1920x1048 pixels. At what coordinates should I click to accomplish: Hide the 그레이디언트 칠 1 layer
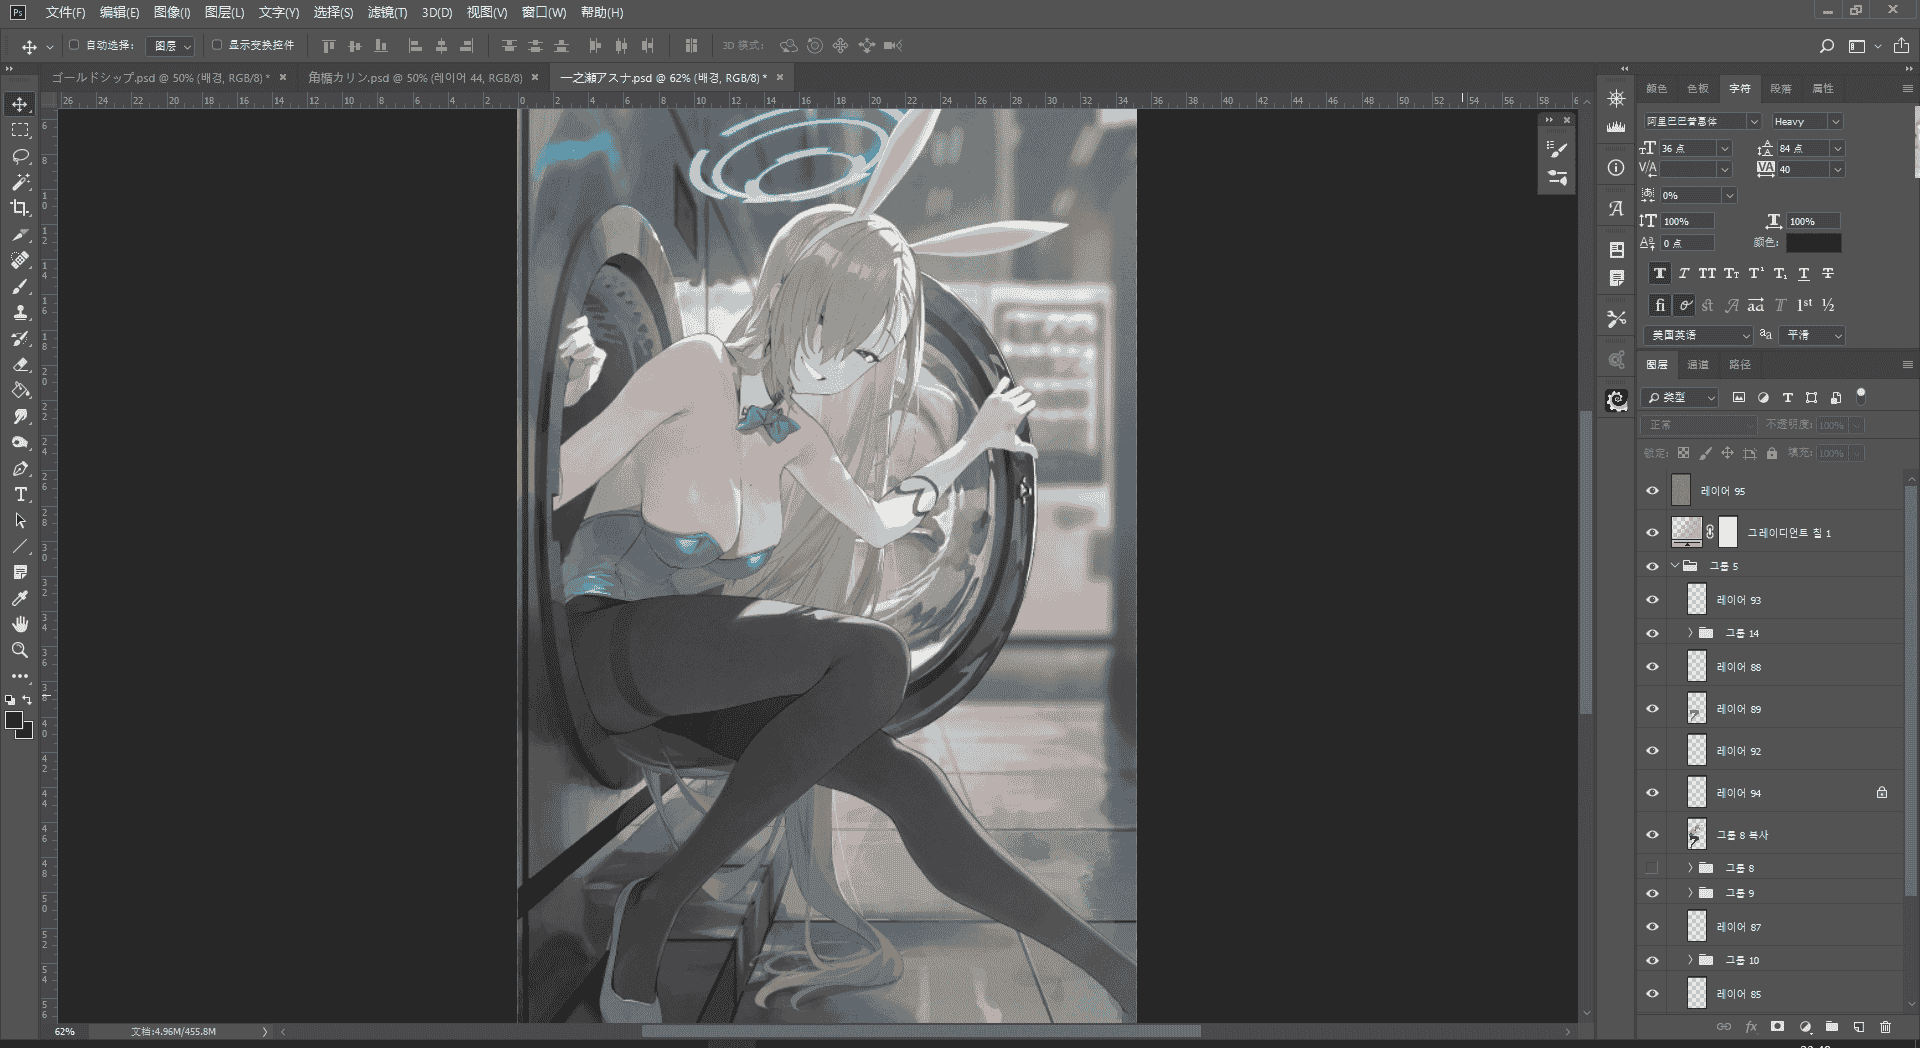point(1652,533)
